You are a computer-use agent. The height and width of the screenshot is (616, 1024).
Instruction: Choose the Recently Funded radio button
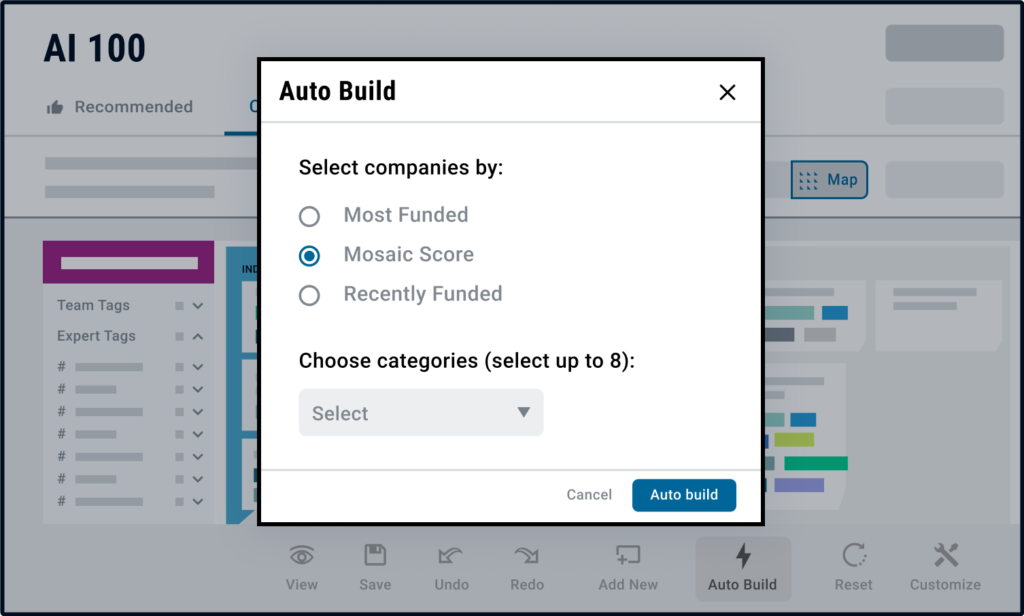pos(310,295)
